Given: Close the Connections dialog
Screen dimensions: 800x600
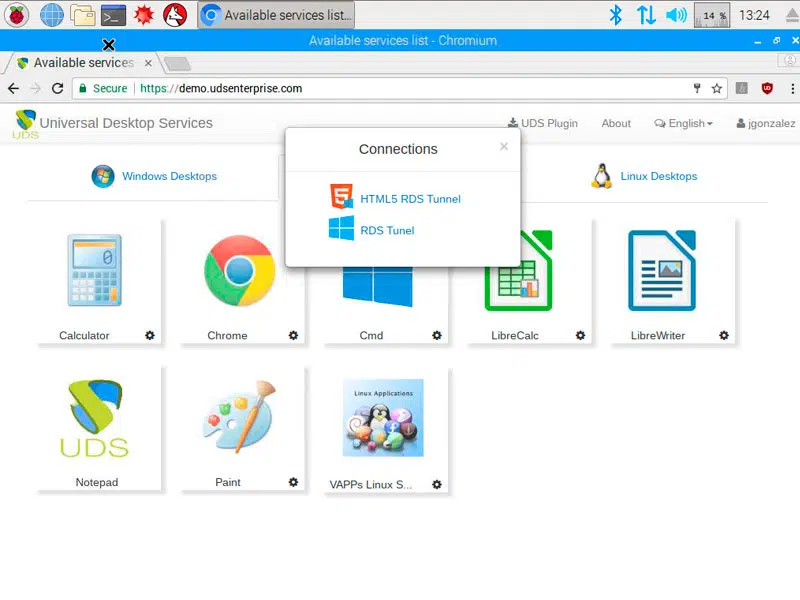Looking at the screenshot, I should coord(504,147).
